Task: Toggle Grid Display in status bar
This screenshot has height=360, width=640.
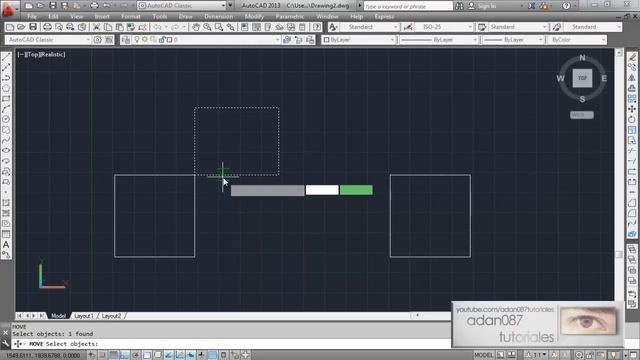Action: 113,355
